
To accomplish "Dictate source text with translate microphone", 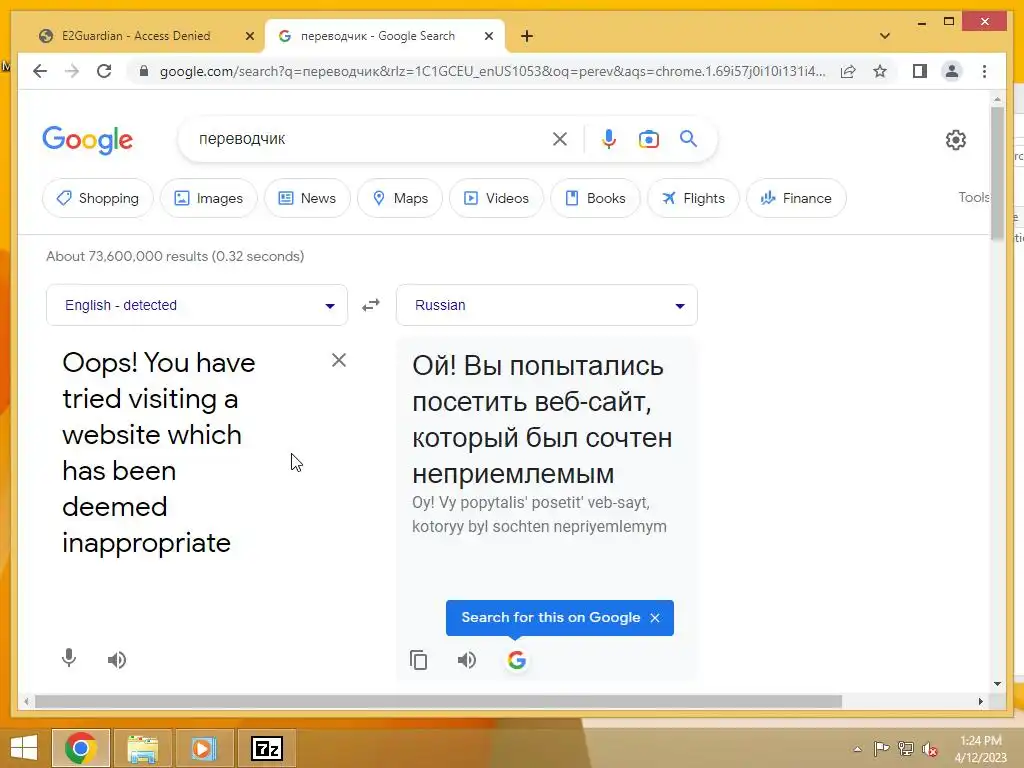I will [x=69, y=658].
